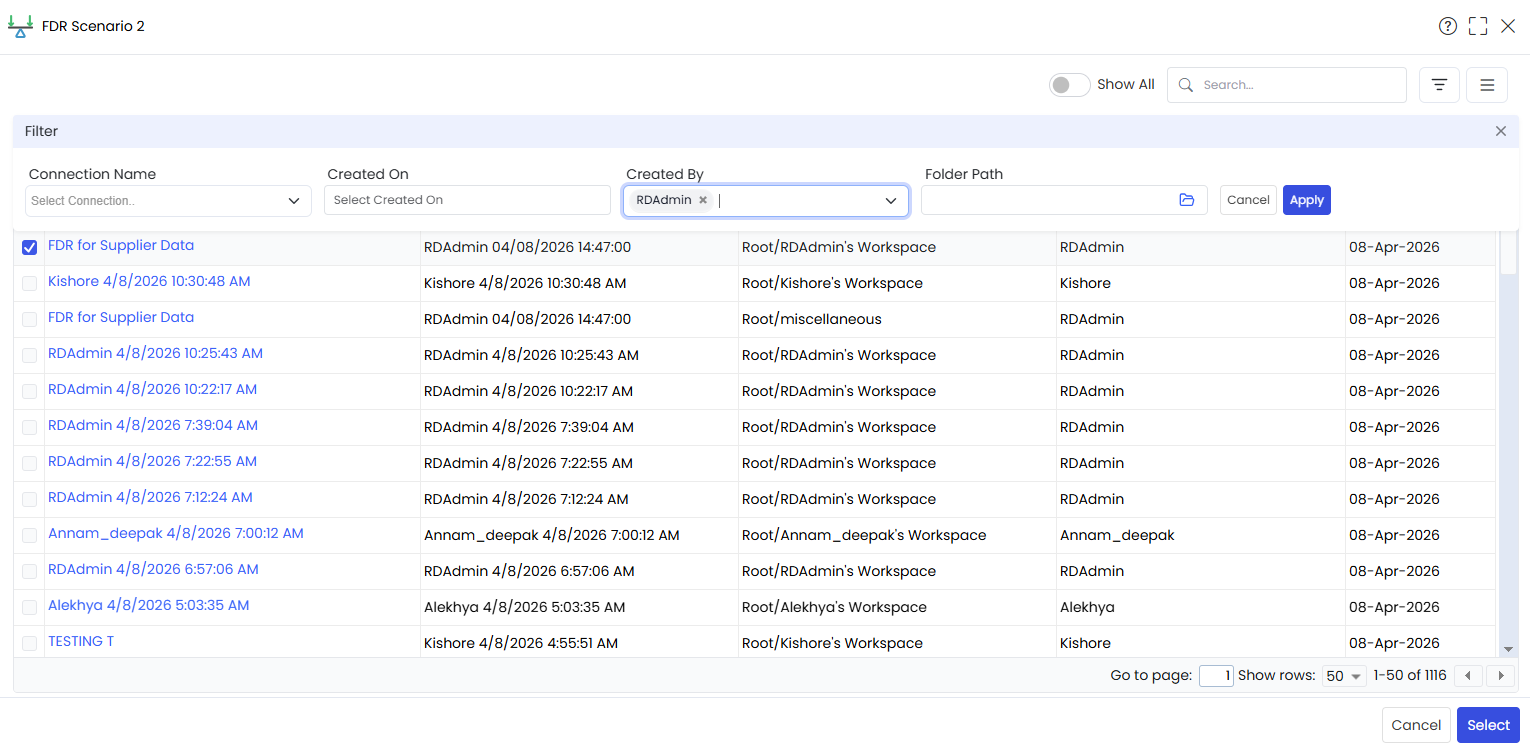
Task: Apply the filter
Action: click(x=1307, y=200)
